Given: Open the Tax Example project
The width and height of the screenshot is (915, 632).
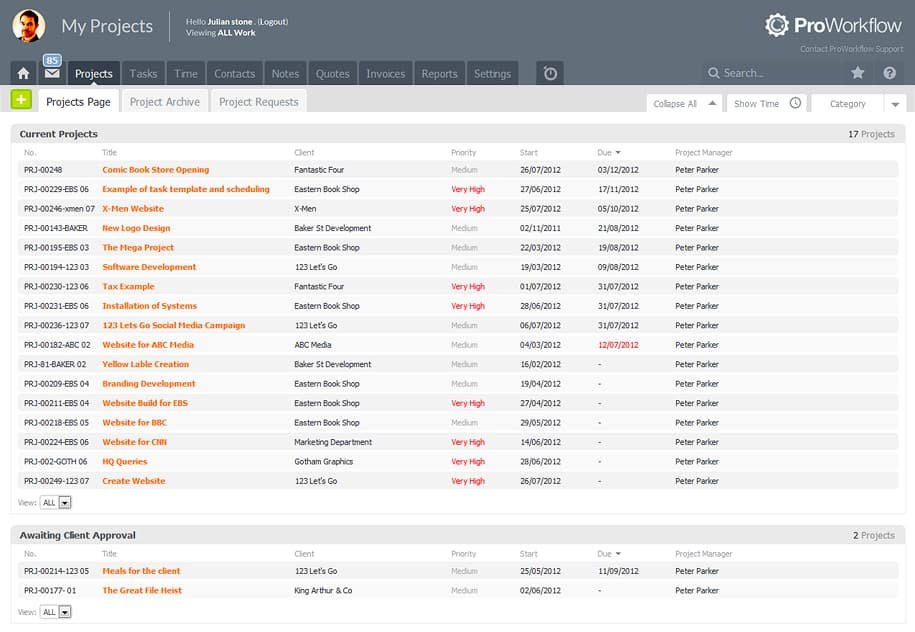Looking at the screenshot, I should tap(128, 287).
